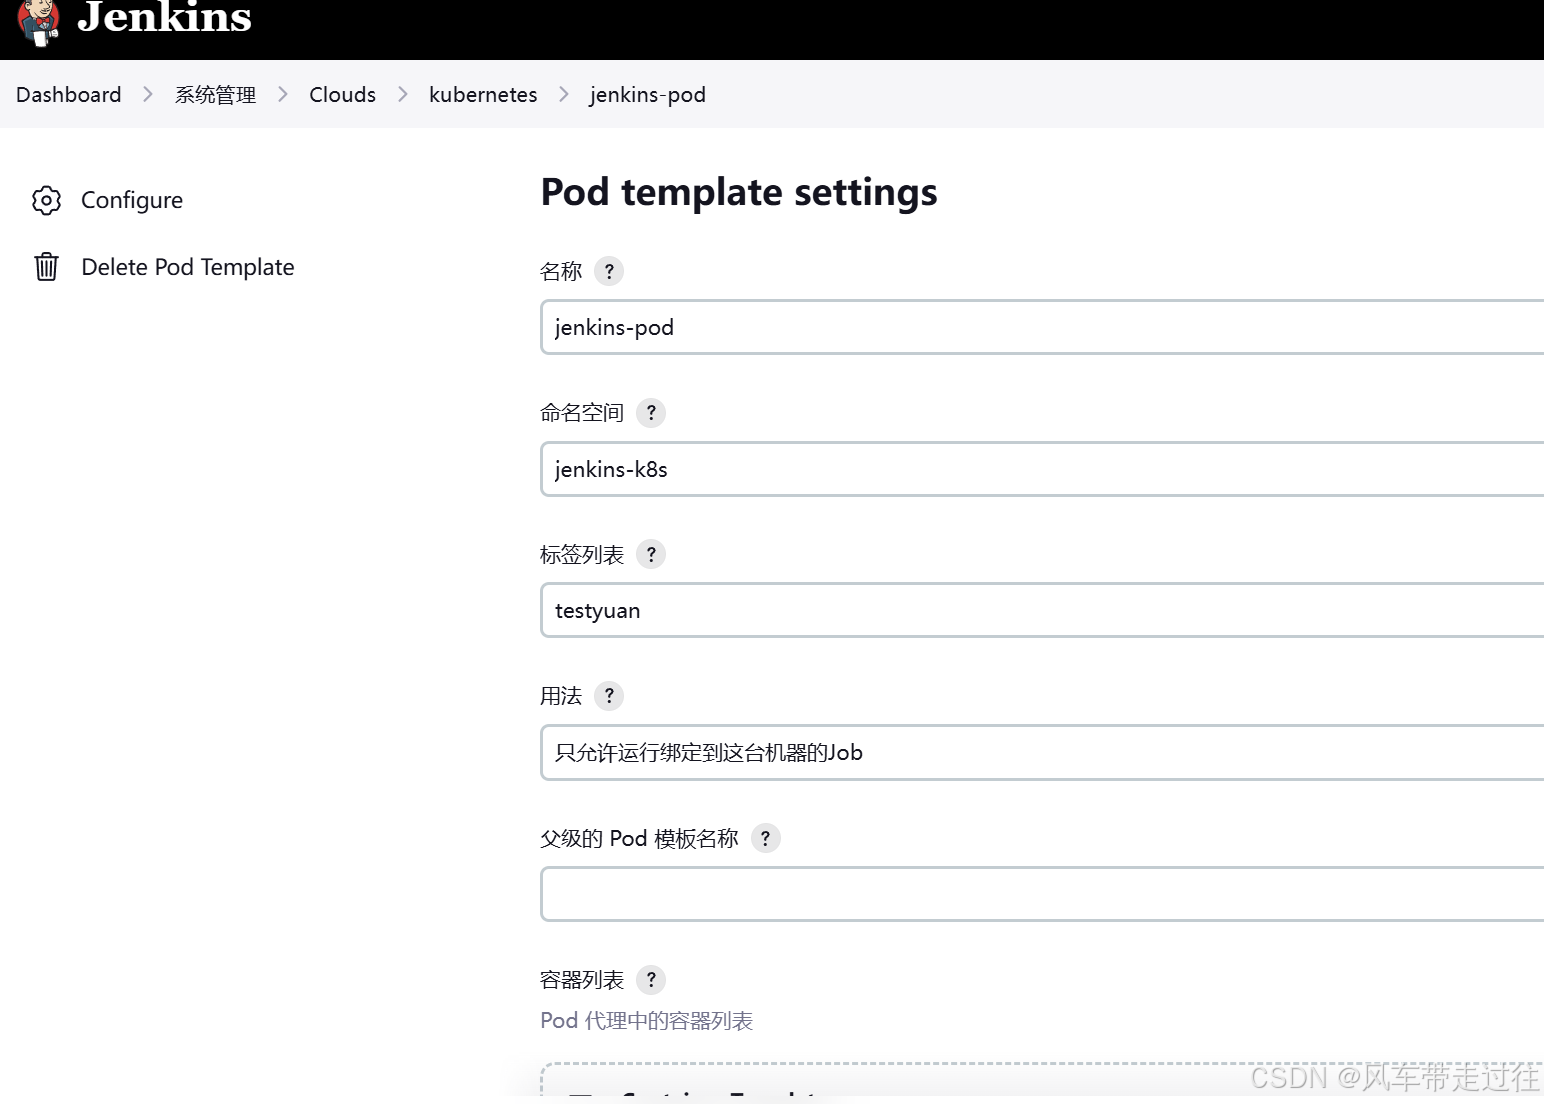The width and height of the screenshot is (1544, 1104).
Task: Open the Configure sidebar item
Action: 132,200
